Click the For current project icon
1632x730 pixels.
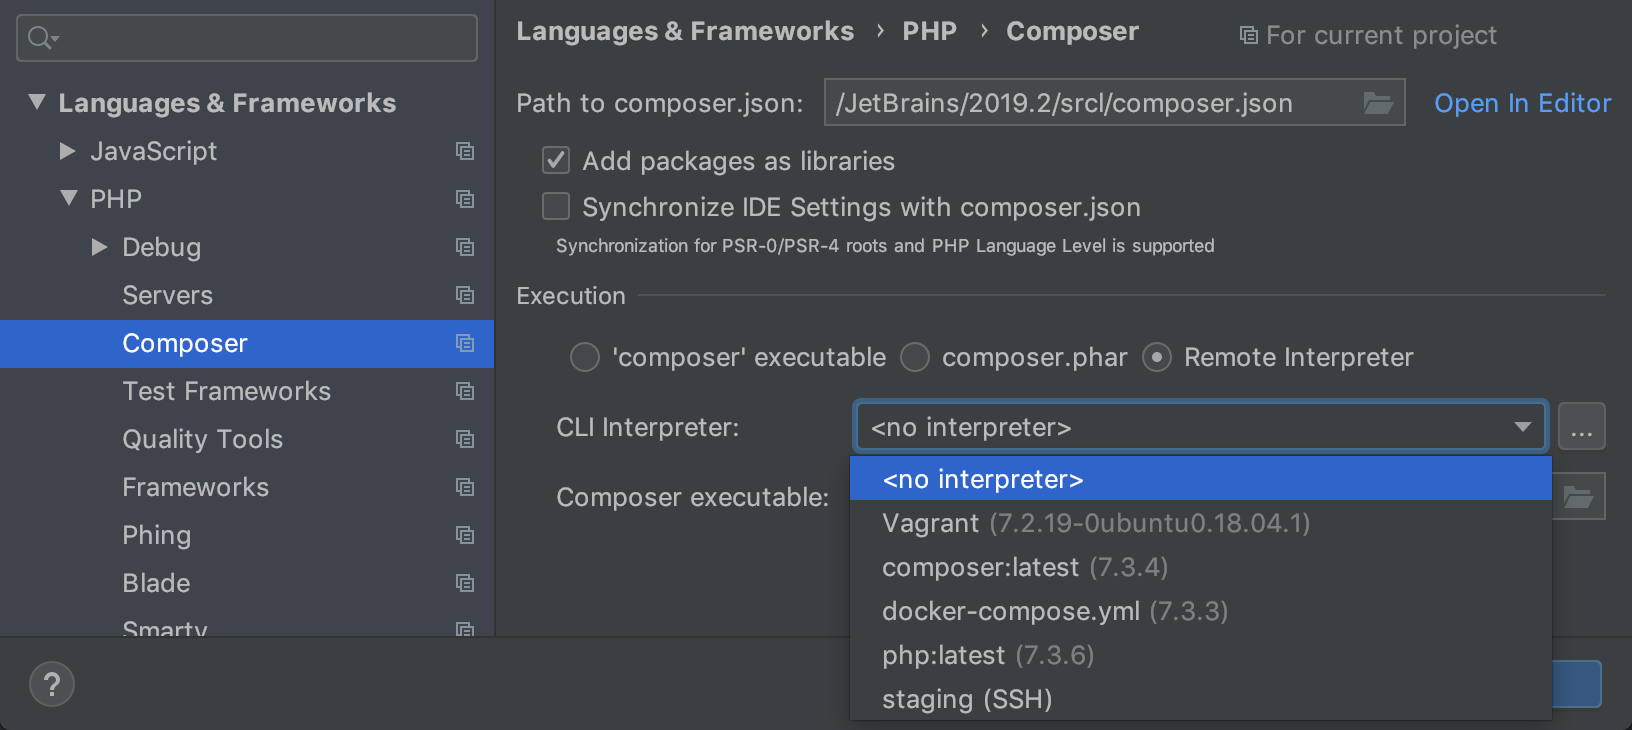pos(1249,36)
